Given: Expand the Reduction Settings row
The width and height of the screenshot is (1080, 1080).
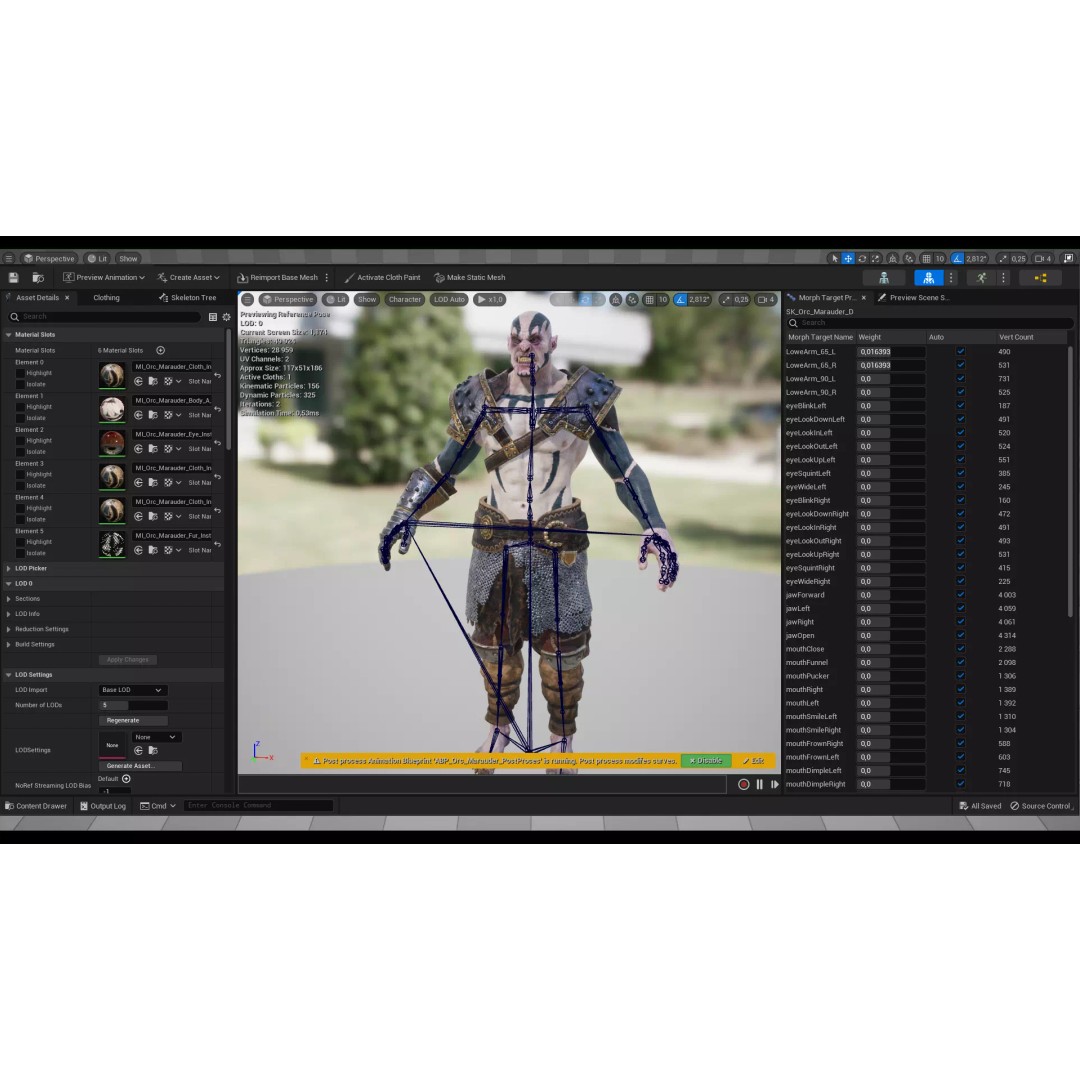Looking at the screenshot, I should click(x=8, y=630).
